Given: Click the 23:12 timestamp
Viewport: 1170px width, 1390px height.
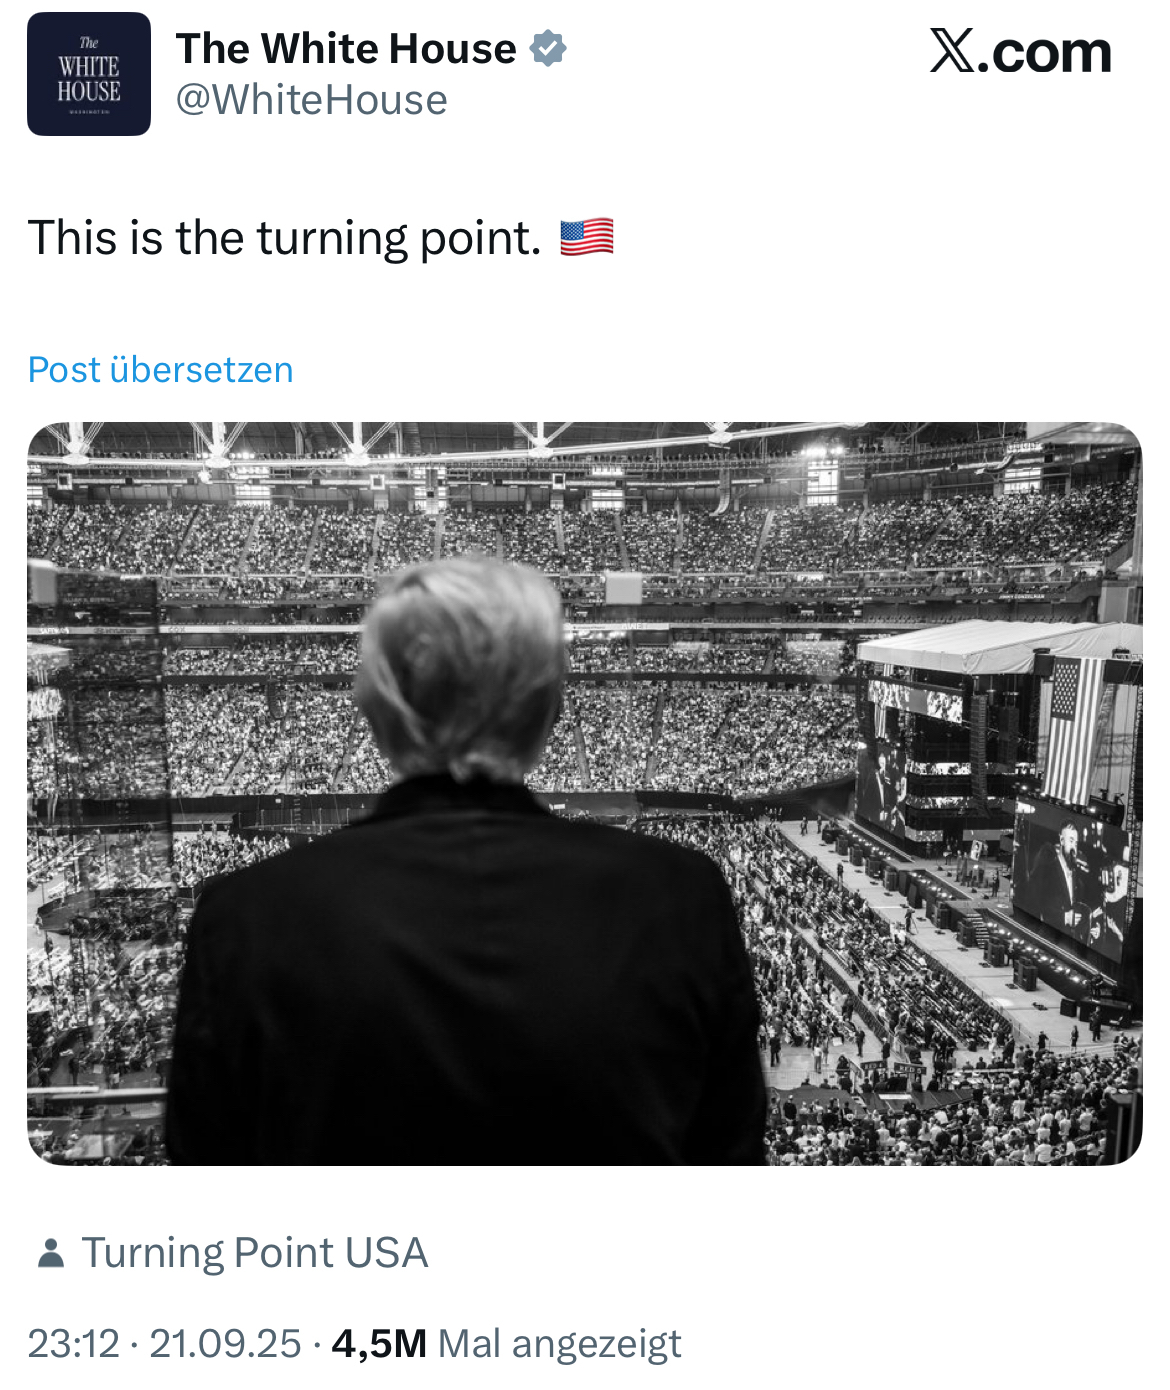Looking at the screenshot, I should tap(74, 1344).
